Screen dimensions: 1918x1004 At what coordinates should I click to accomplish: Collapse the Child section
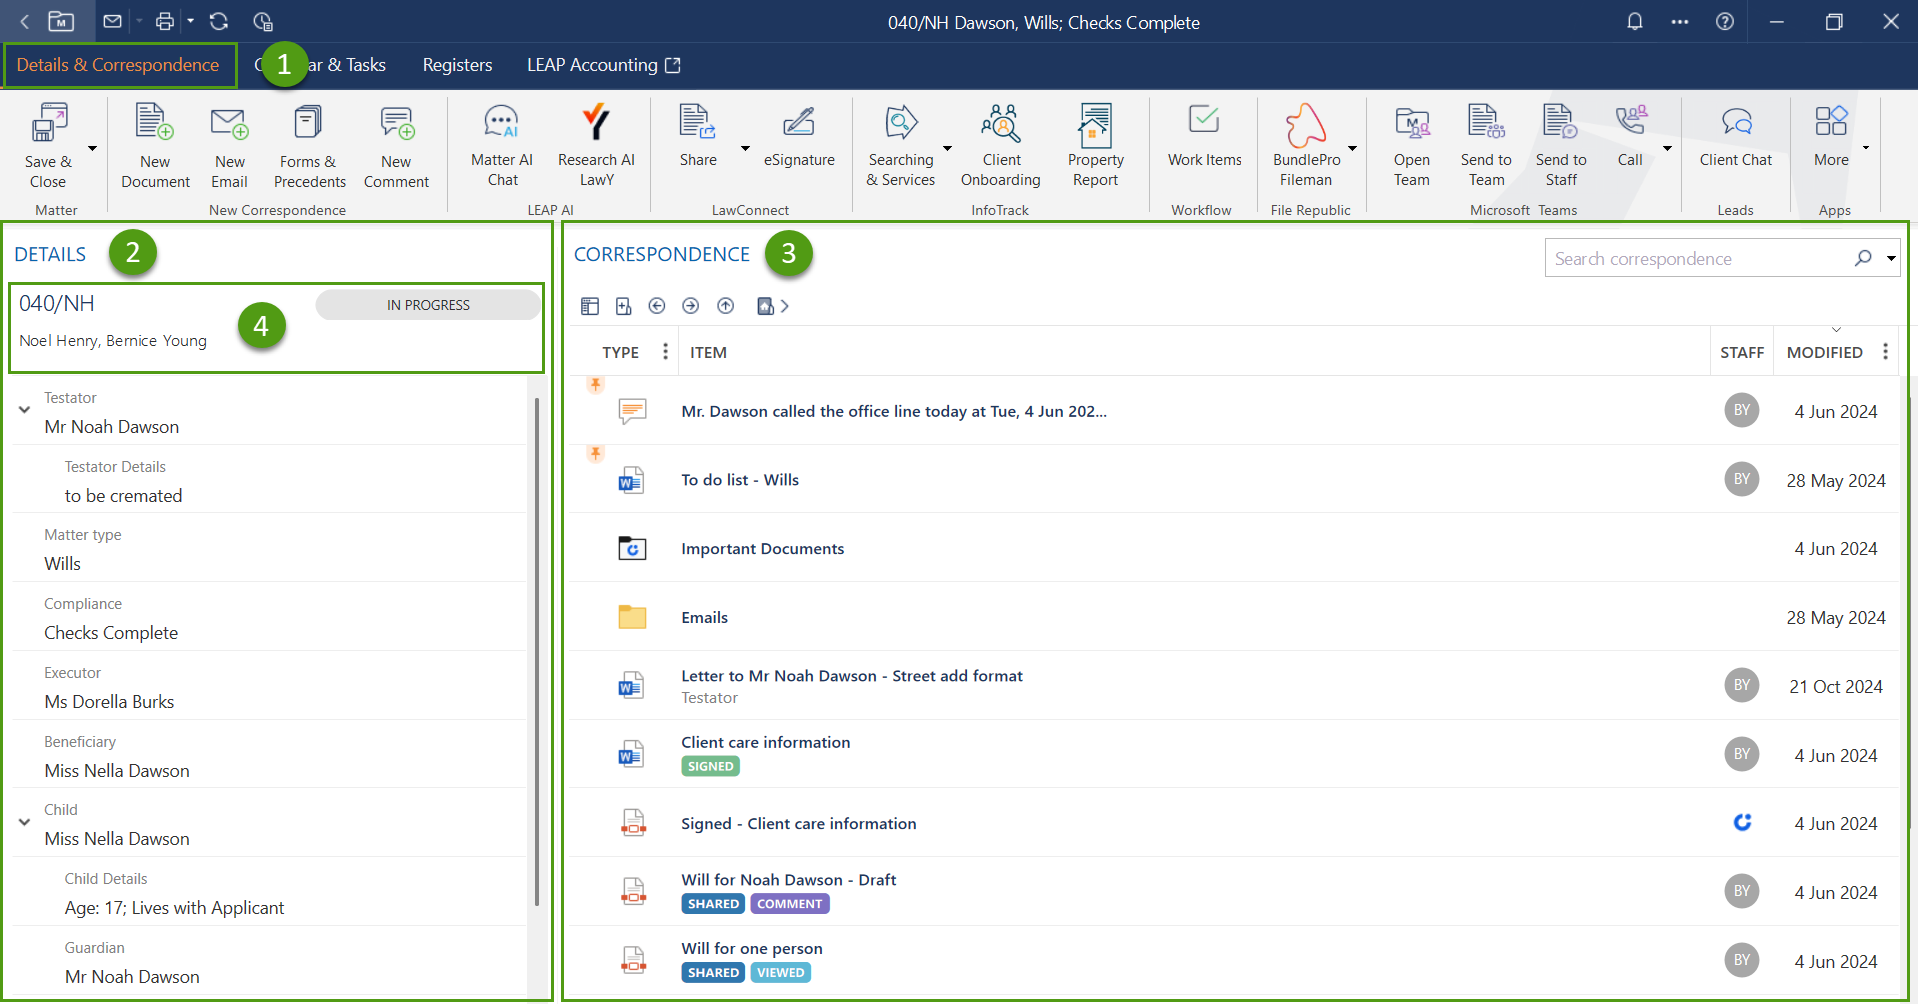[24, 822]
